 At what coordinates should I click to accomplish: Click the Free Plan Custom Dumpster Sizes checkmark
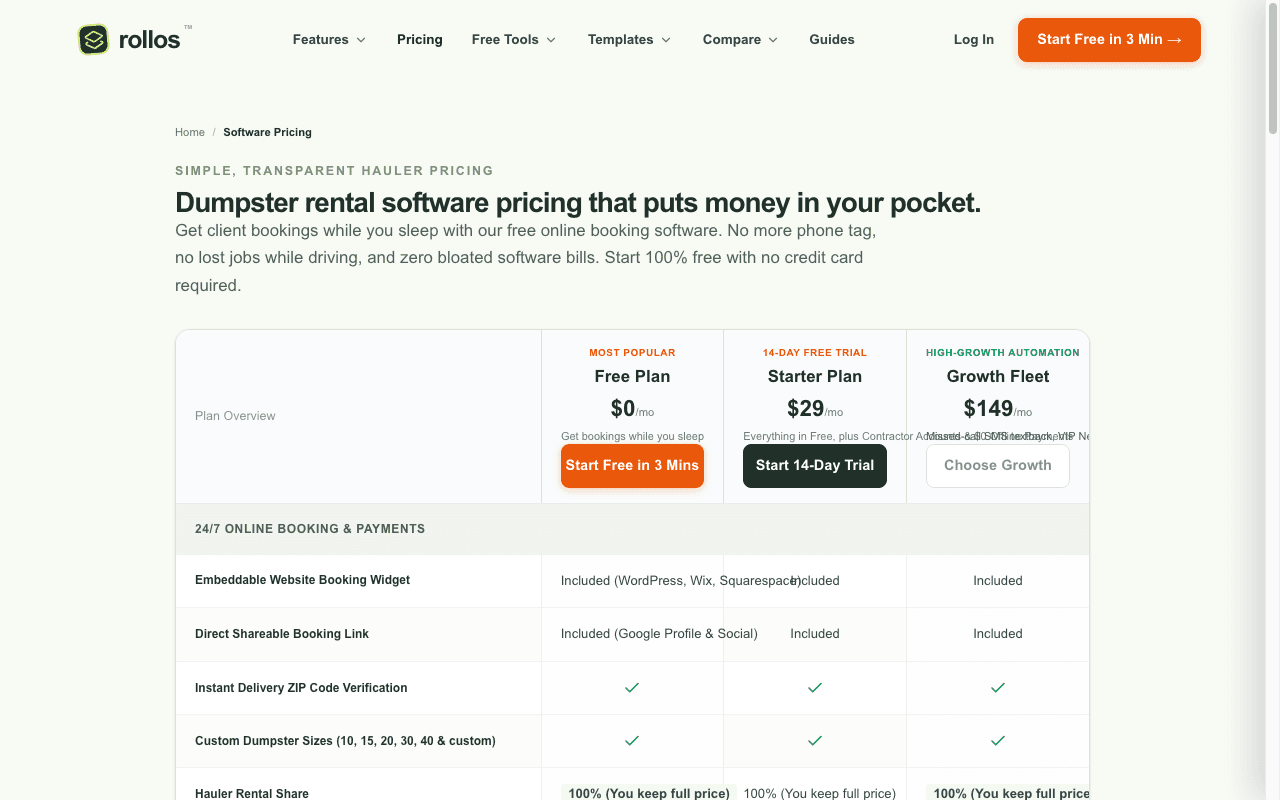pos(632,741)
